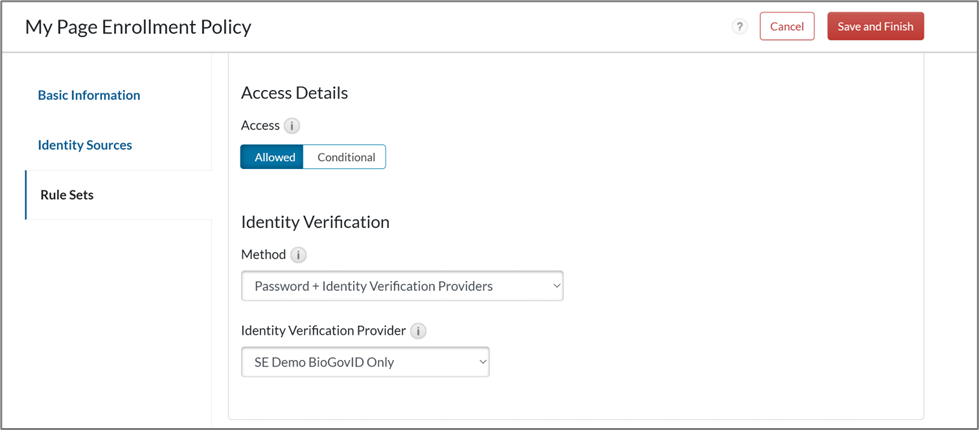This screenshot has height=430, width=979.
Task: Show info for Identity Verification Provider
Action: (x=418, y=331)
